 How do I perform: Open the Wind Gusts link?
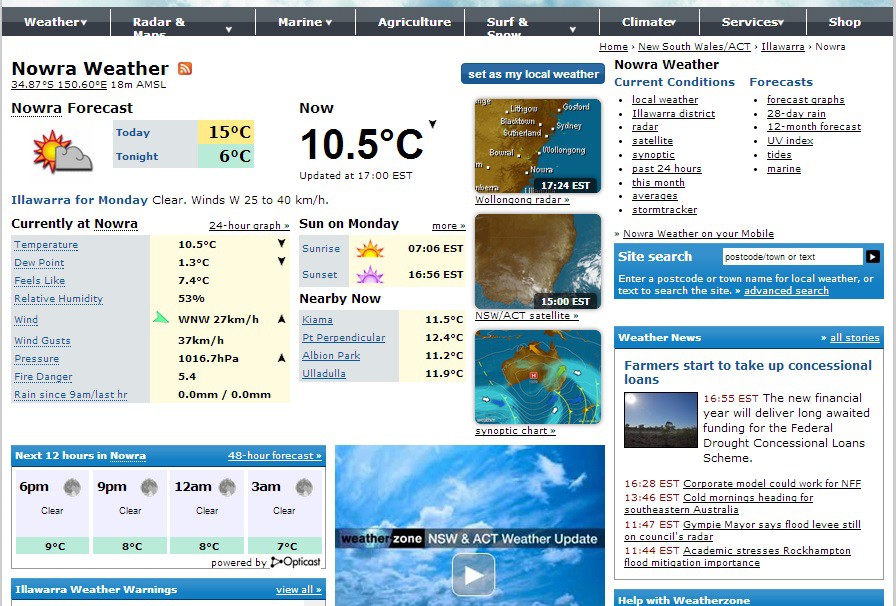42,341
